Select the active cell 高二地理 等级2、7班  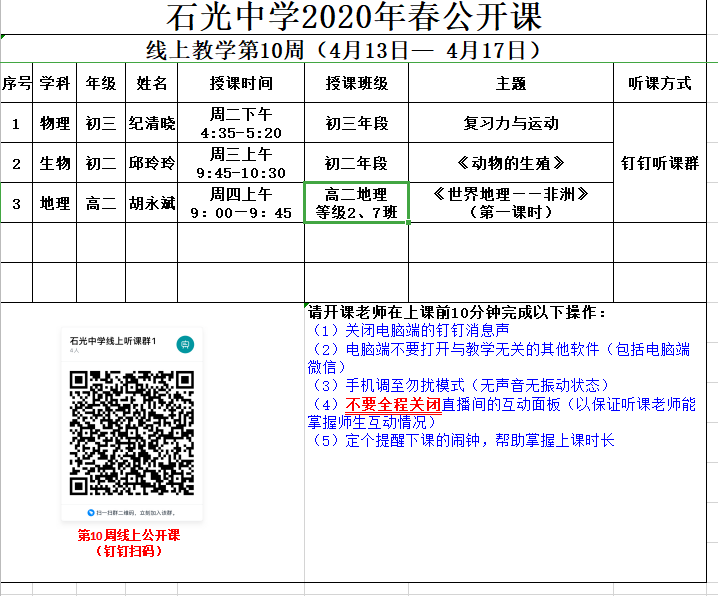pyautogui.click(x=356, y=203)
